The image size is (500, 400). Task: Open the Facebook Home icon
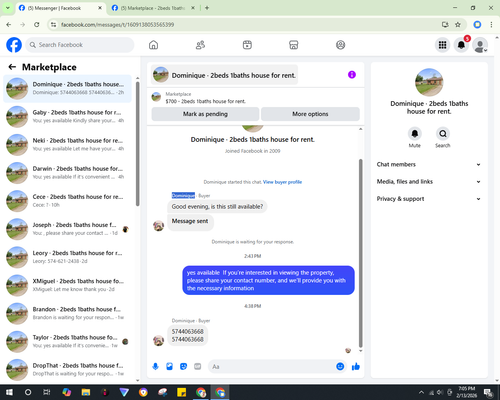coord(153,45)
